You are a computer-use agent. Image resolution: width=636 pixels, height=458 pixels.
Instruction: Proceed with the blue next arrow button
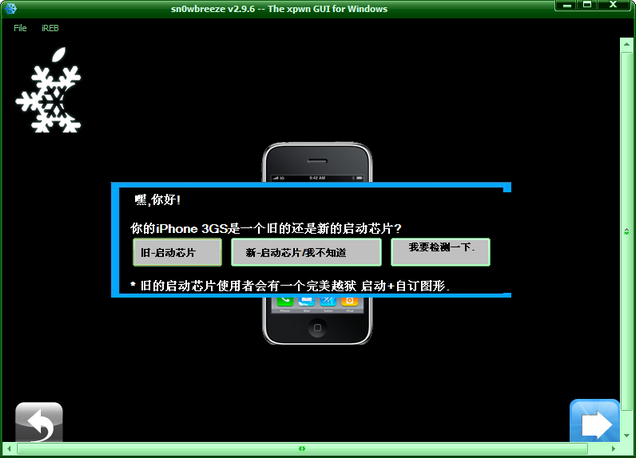tap(595, 421)
